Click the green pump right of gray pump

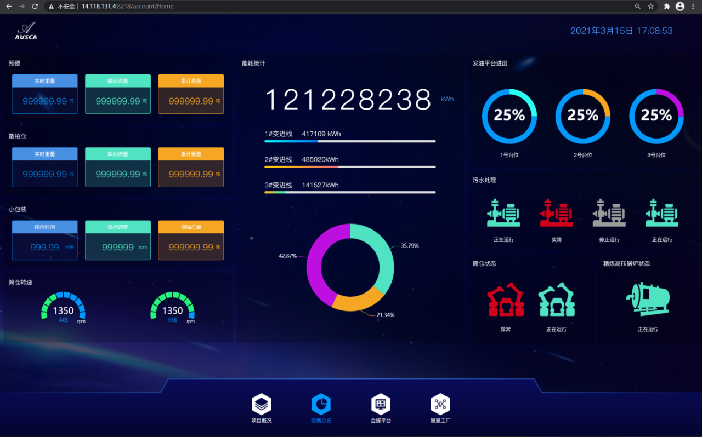tap(662, 213)
